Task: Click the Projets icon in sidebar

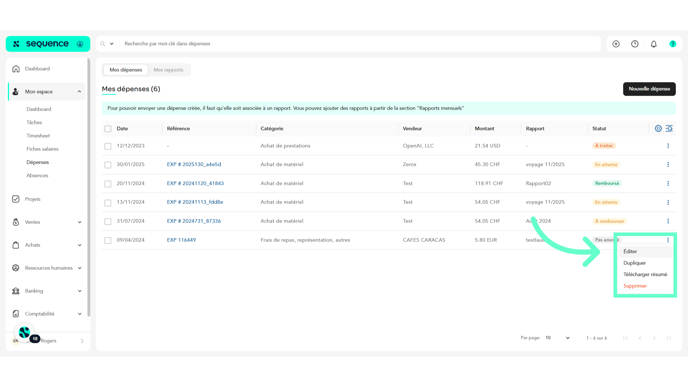Action: [16, 199]
